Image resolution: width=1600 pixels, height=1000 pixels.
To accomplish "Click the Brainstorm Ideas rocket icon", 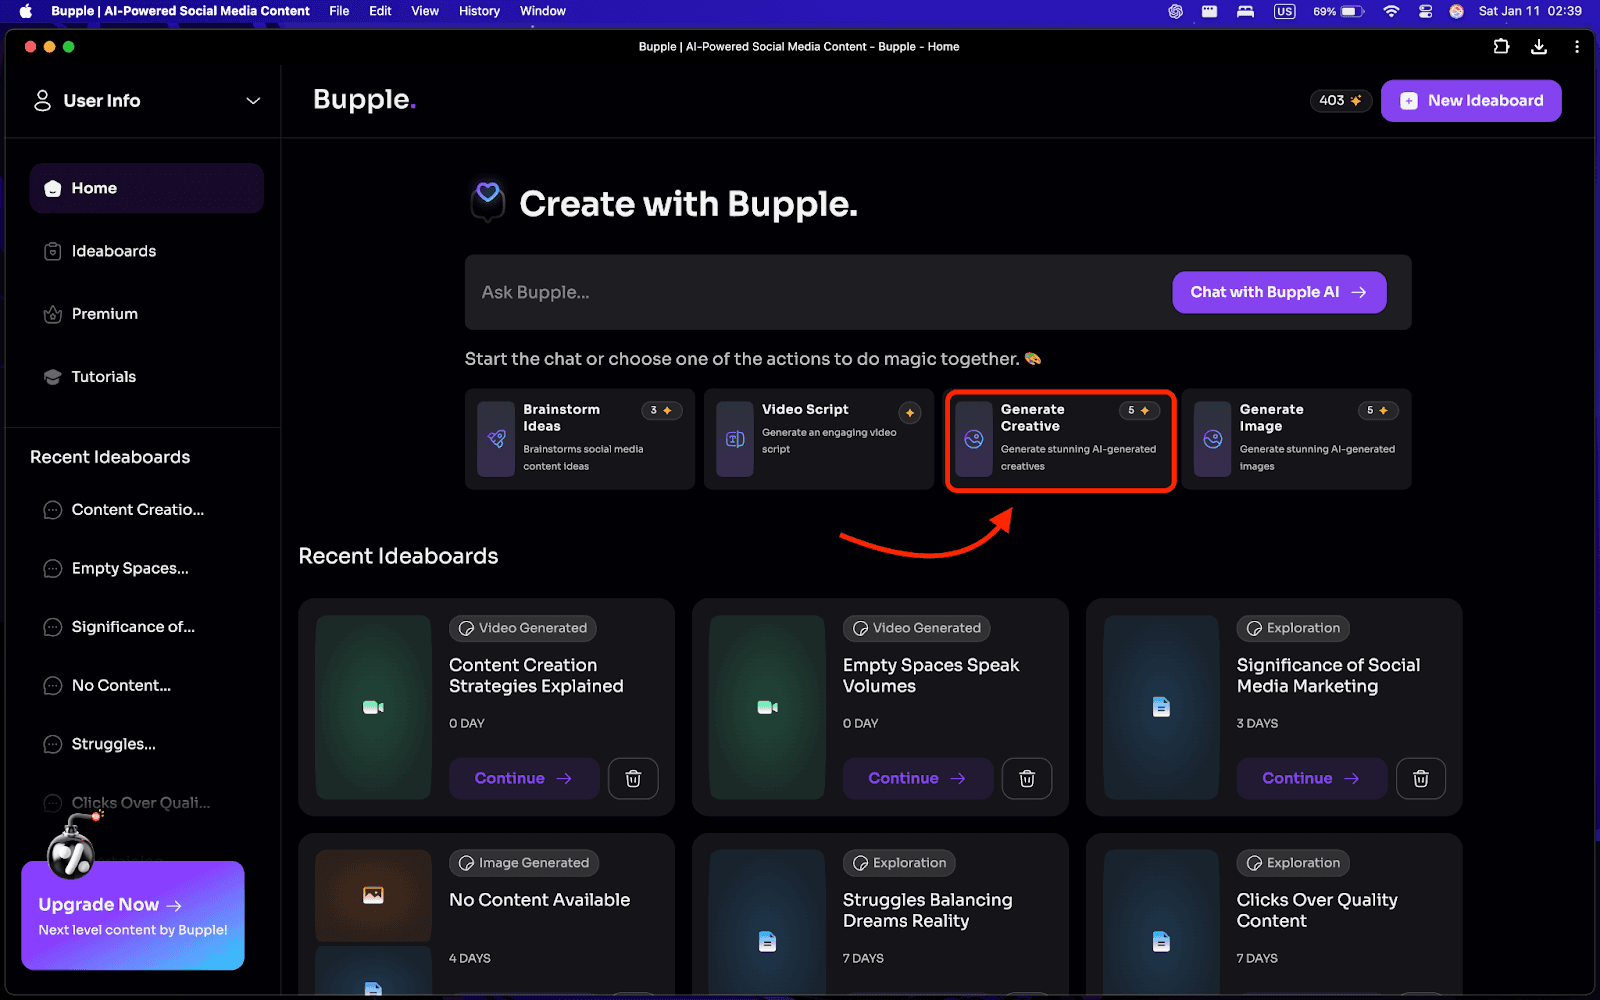I will pyautogui.click(x=496, y=439).
